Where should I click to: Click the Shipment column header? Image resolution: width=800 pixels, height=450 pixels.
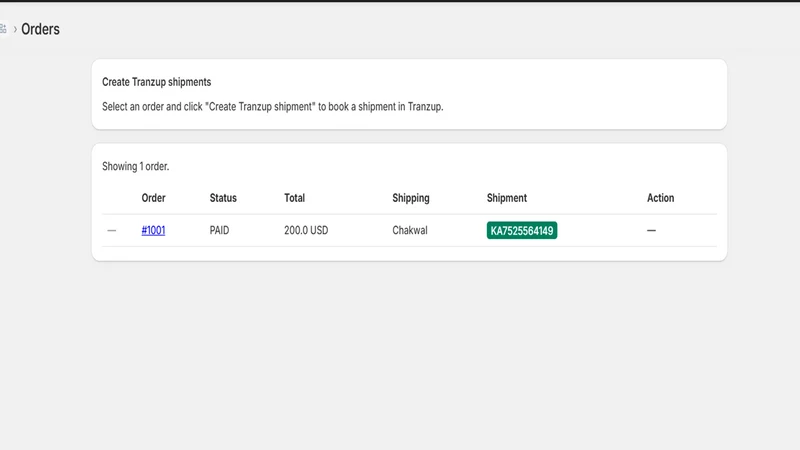(x=507, y=198)
